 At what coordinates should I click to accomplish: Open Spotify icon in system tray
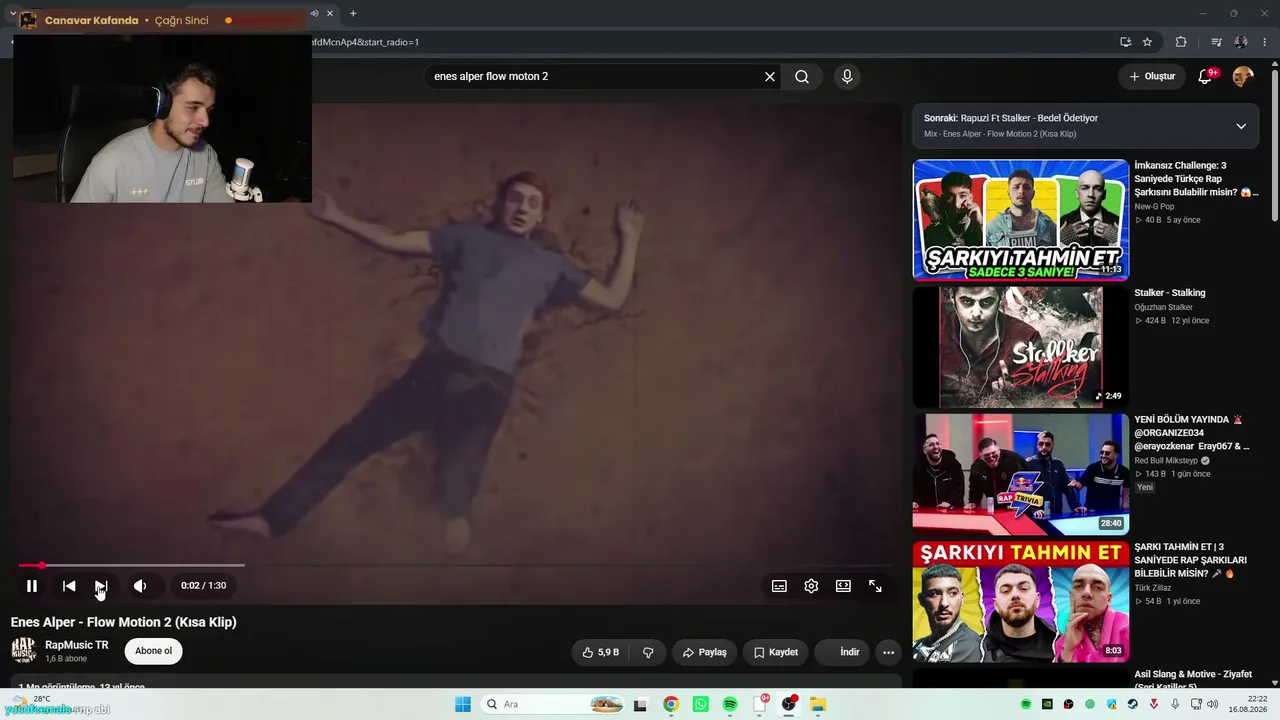(1025, 704)
